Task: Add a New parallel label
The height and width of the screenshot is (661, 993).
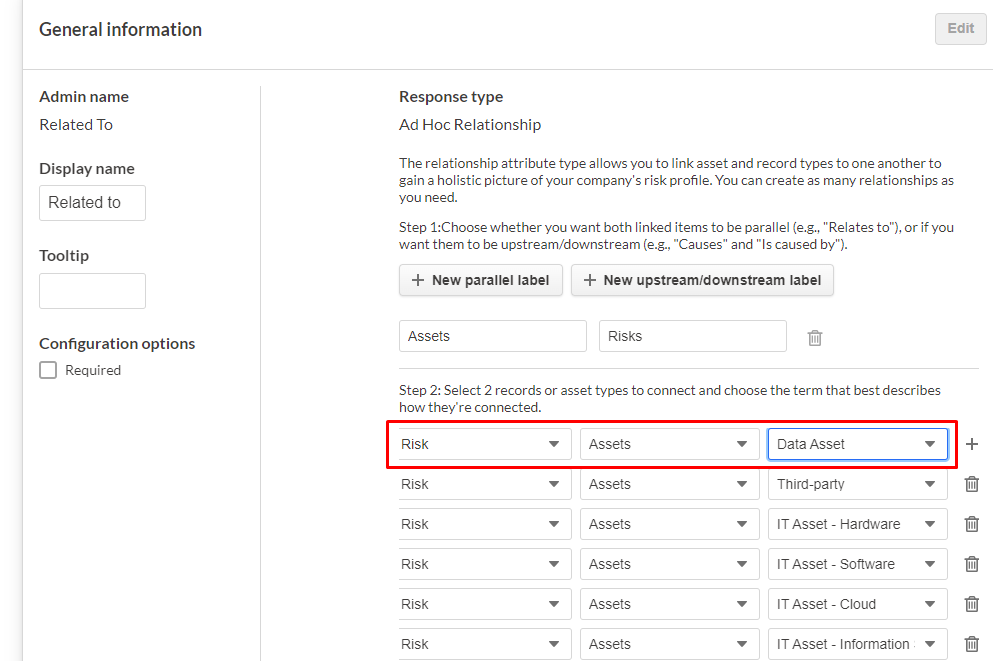Action: (481, 280)
